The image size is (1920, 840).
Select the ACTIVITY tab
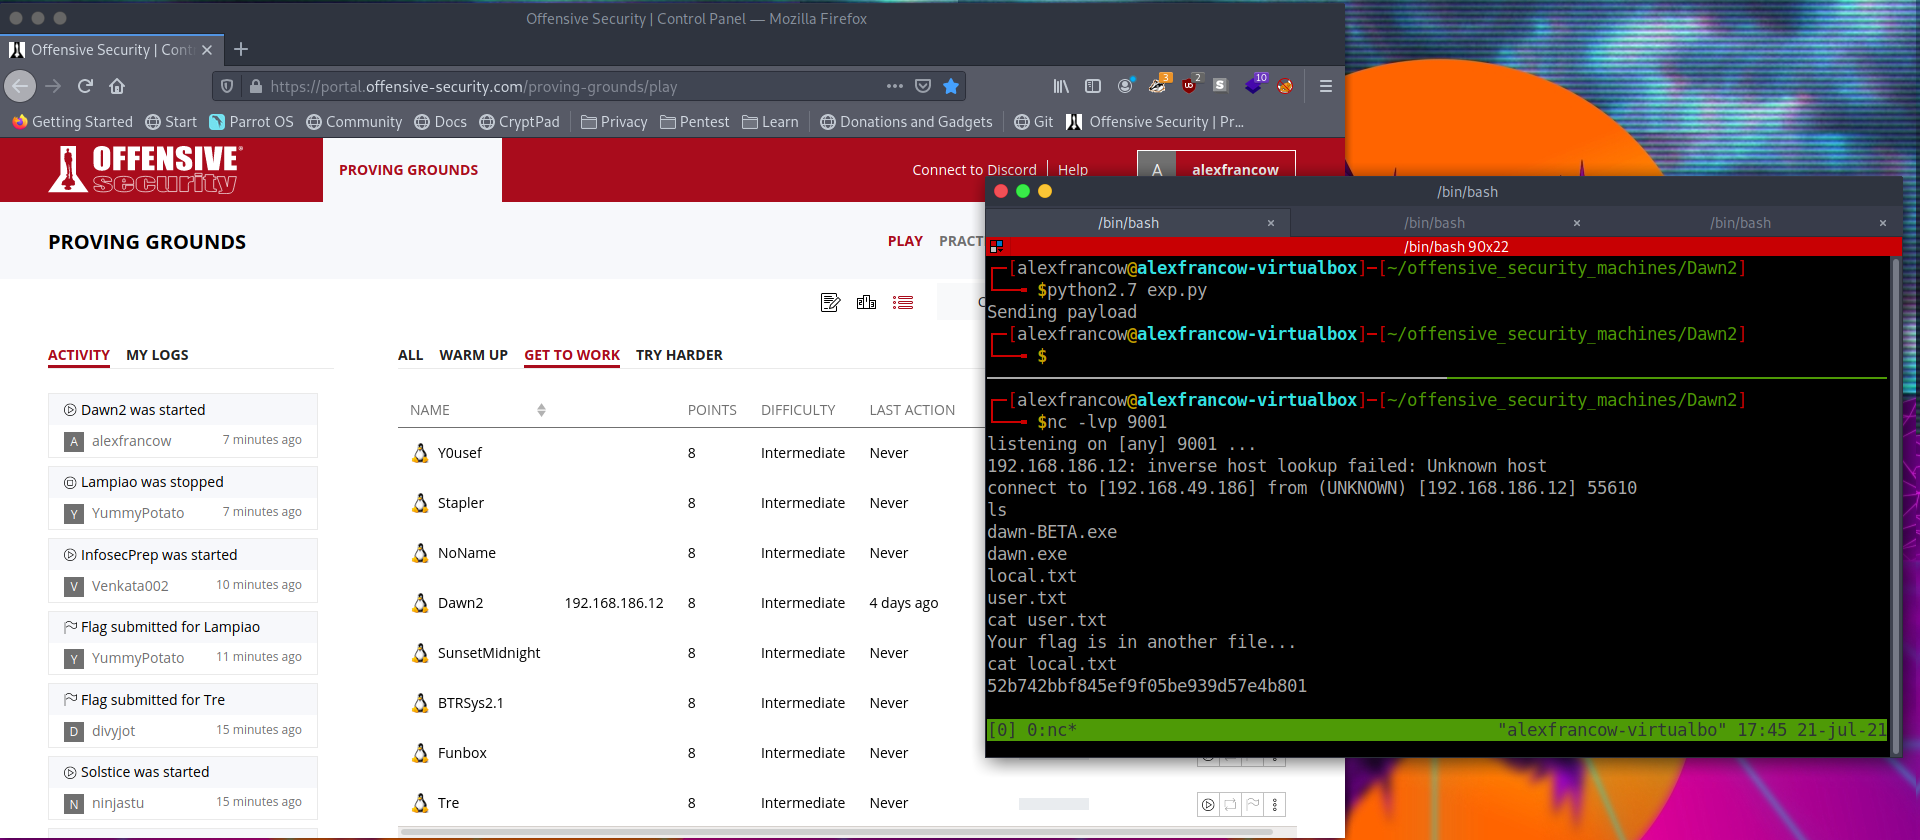coord(79,355)
